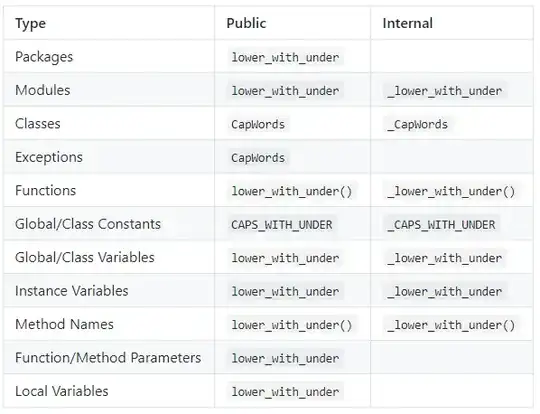Click the Global/Class Constants label
The image size is (540, 414).
88,224
